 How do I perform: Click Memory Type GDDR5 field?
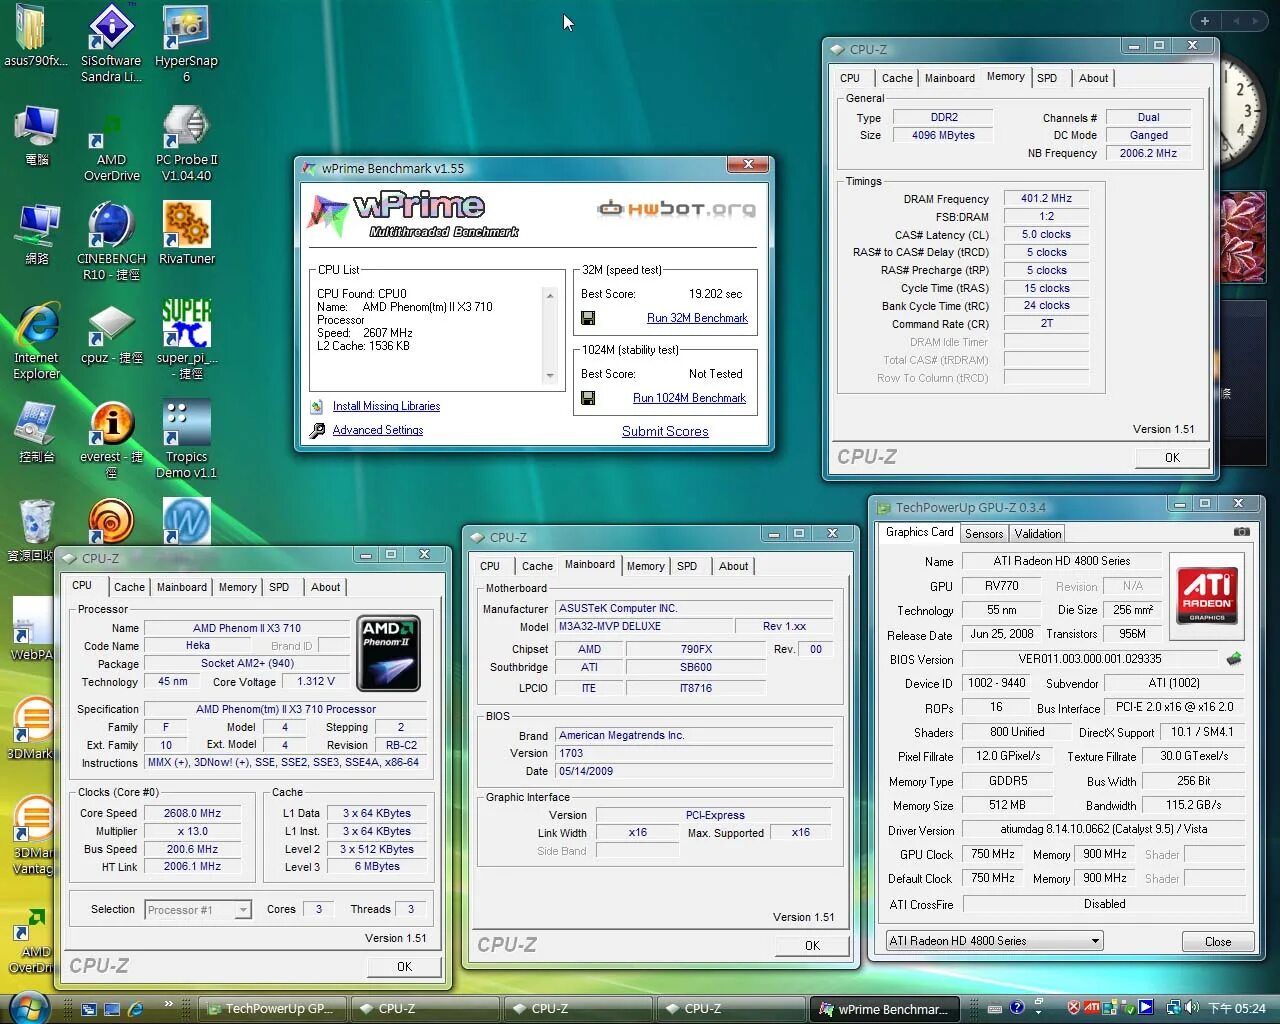pos(1008,781)
